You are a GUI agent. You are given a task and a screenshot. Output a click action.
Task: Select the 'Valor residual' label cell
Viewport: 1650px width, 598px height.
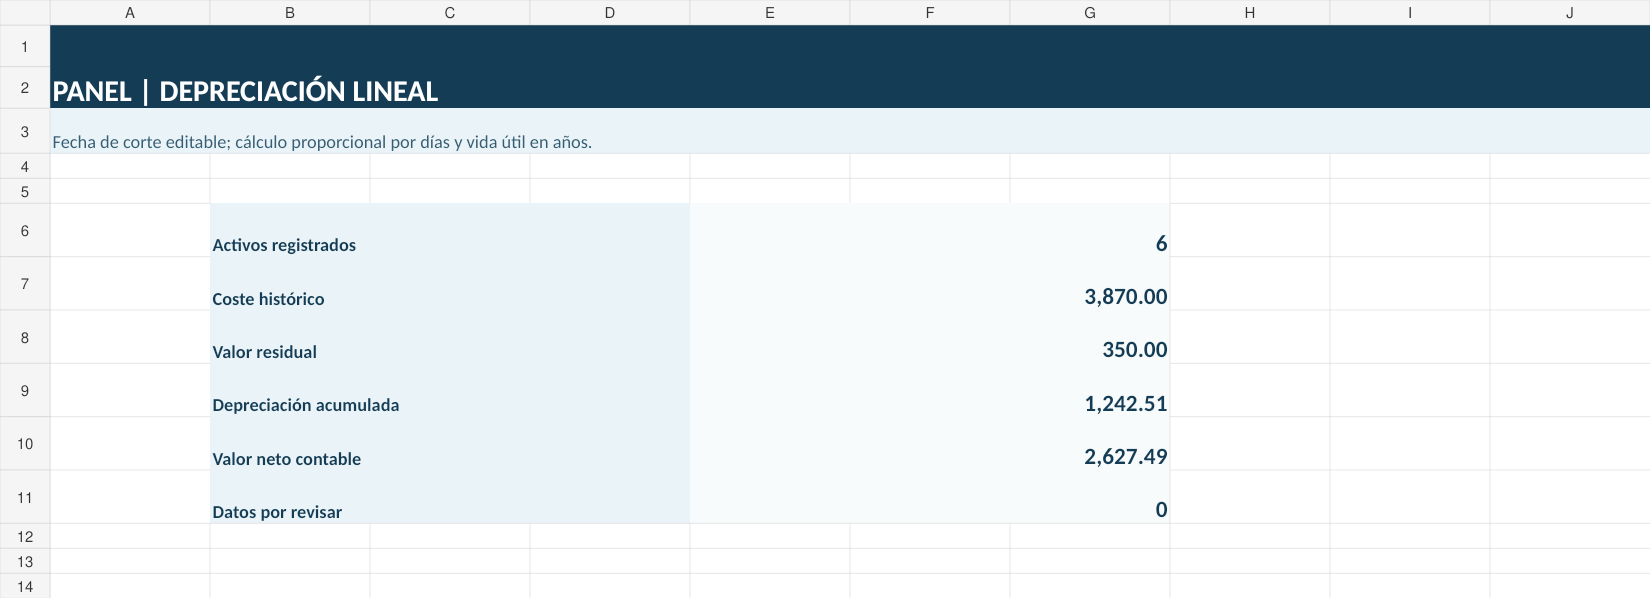click(x=450, y=337)
